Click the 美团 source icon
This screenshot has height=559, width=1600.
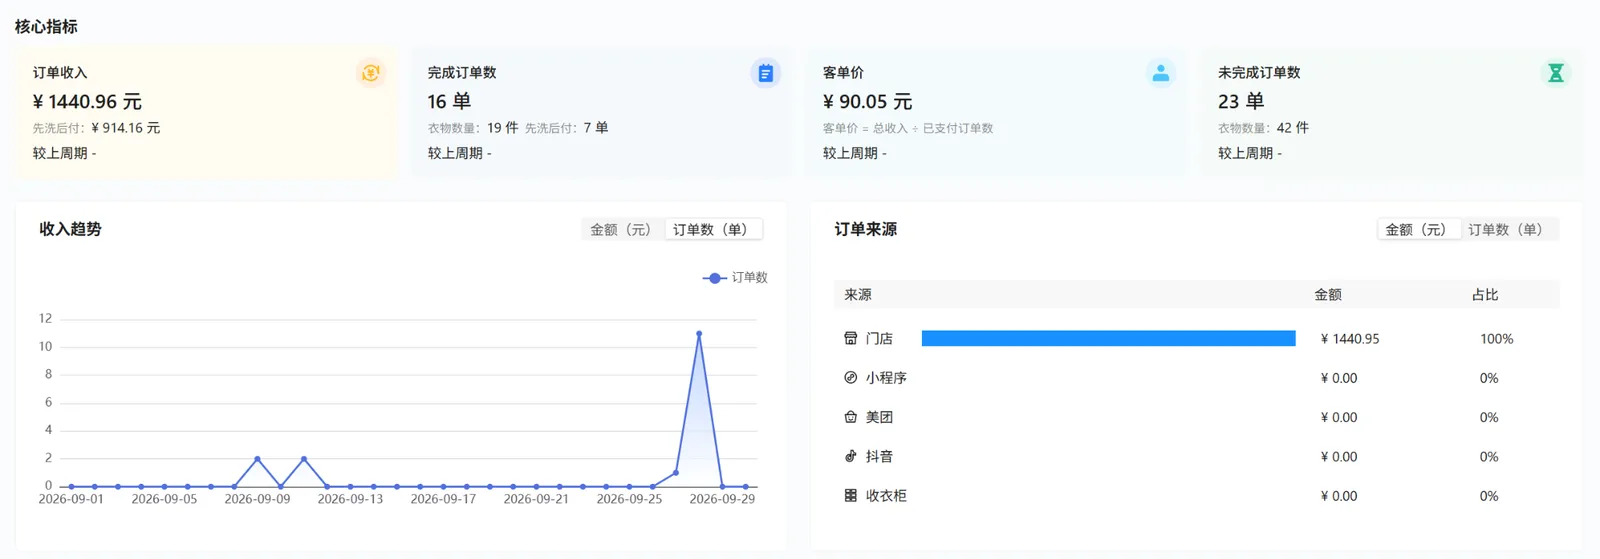pyautogui.click(x=851, y=417)
